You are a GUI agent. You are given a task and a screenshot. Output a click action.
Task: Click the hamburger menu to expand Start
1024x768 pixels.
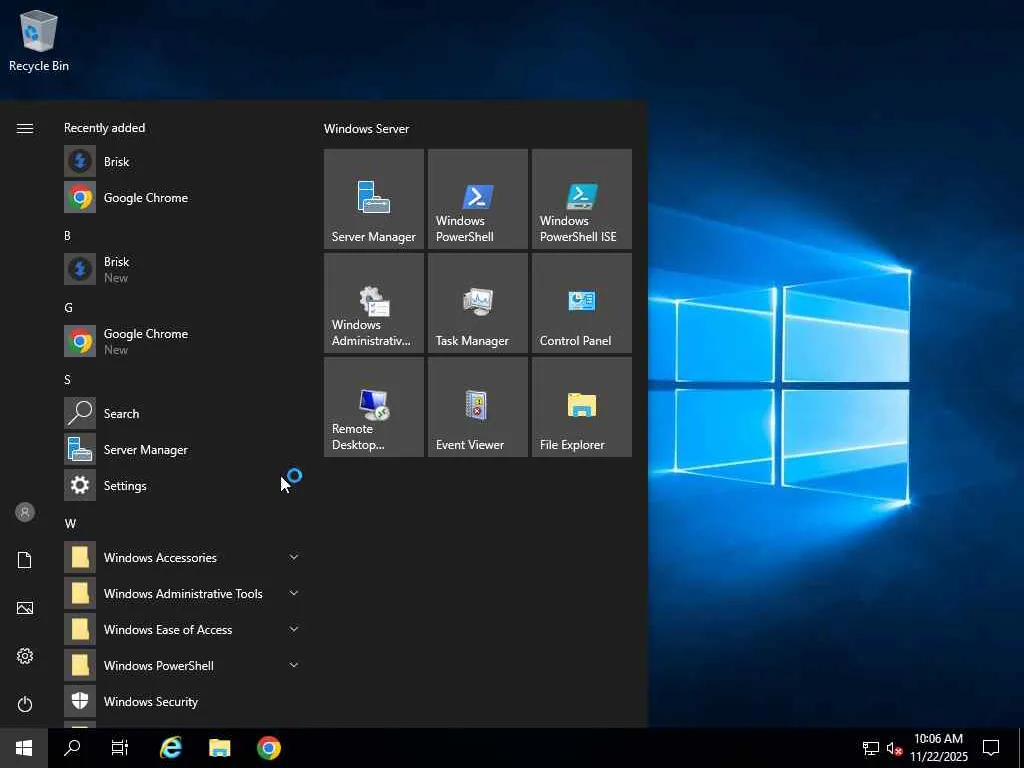(25, 128)
